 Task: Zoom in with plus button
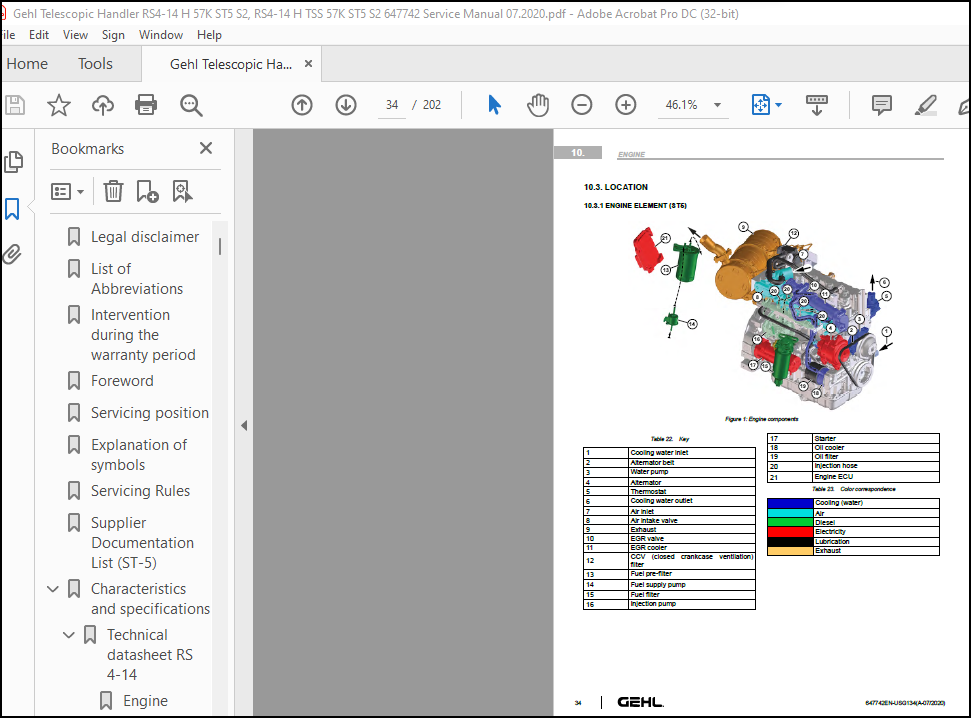coord(626,105)
